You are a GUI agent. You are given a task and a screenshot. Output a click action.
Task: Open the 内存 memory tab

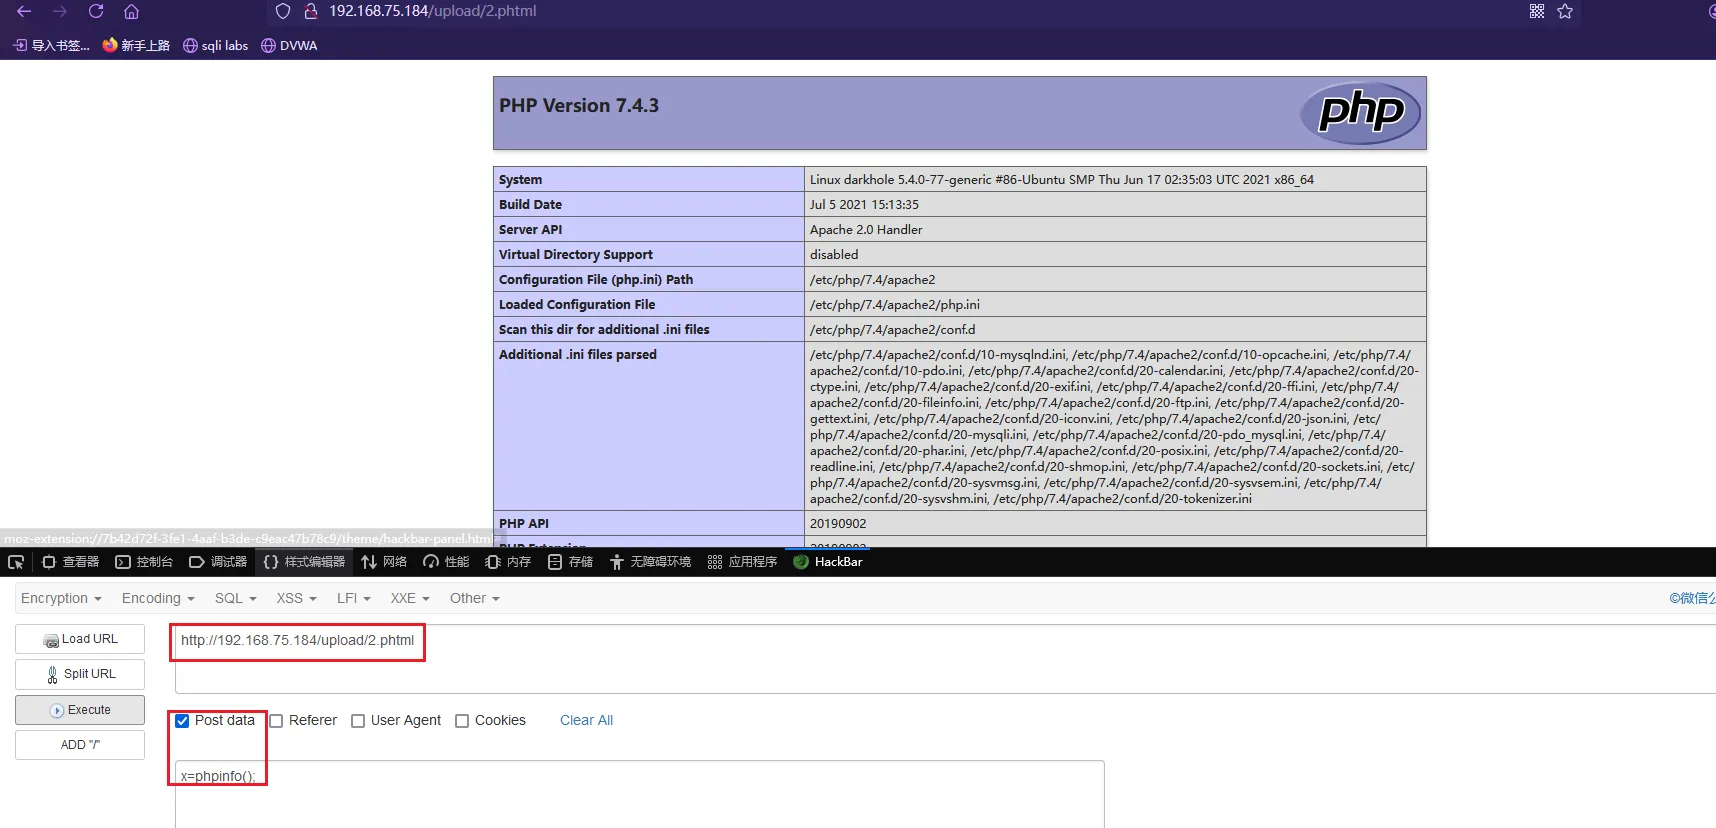click(508, 562)
